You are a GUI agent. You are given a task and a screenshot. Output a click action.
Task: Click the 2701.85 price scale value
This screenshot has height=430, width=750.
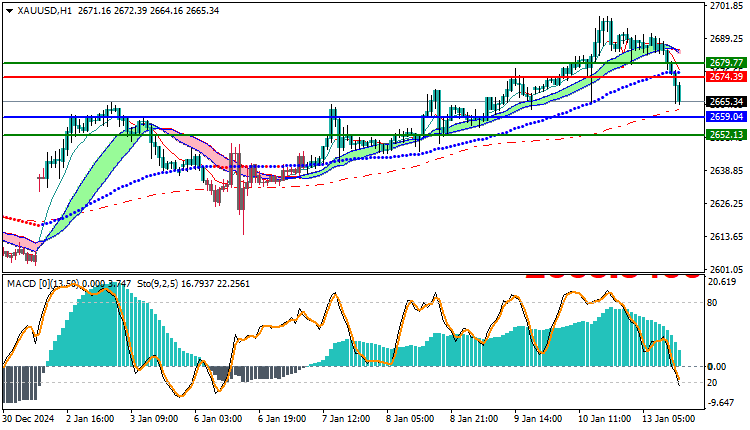click(x=726, y=6)
